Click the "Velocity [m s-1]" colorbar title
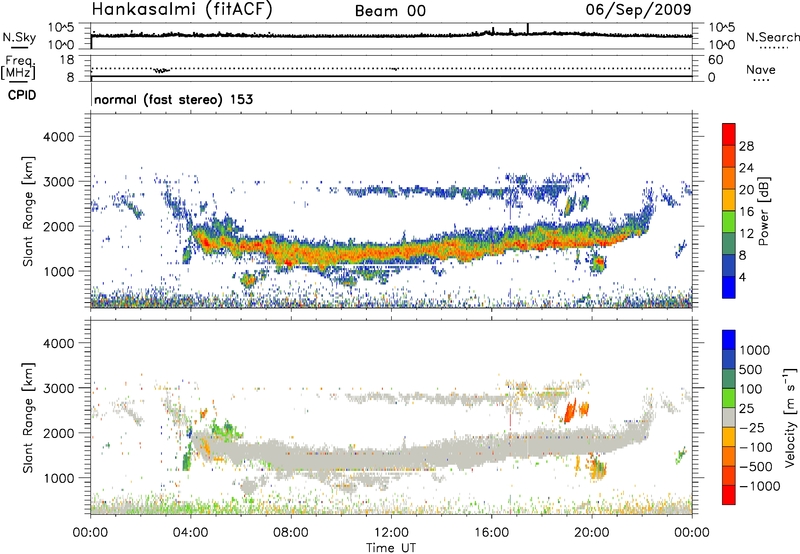The height and width of the screenshot is (554, 800). coord(790,417)
